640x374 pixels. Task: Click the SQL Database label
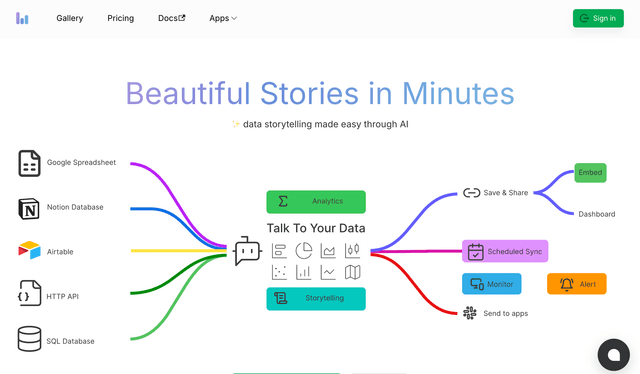pyautogui.click(x=70, y=341)
